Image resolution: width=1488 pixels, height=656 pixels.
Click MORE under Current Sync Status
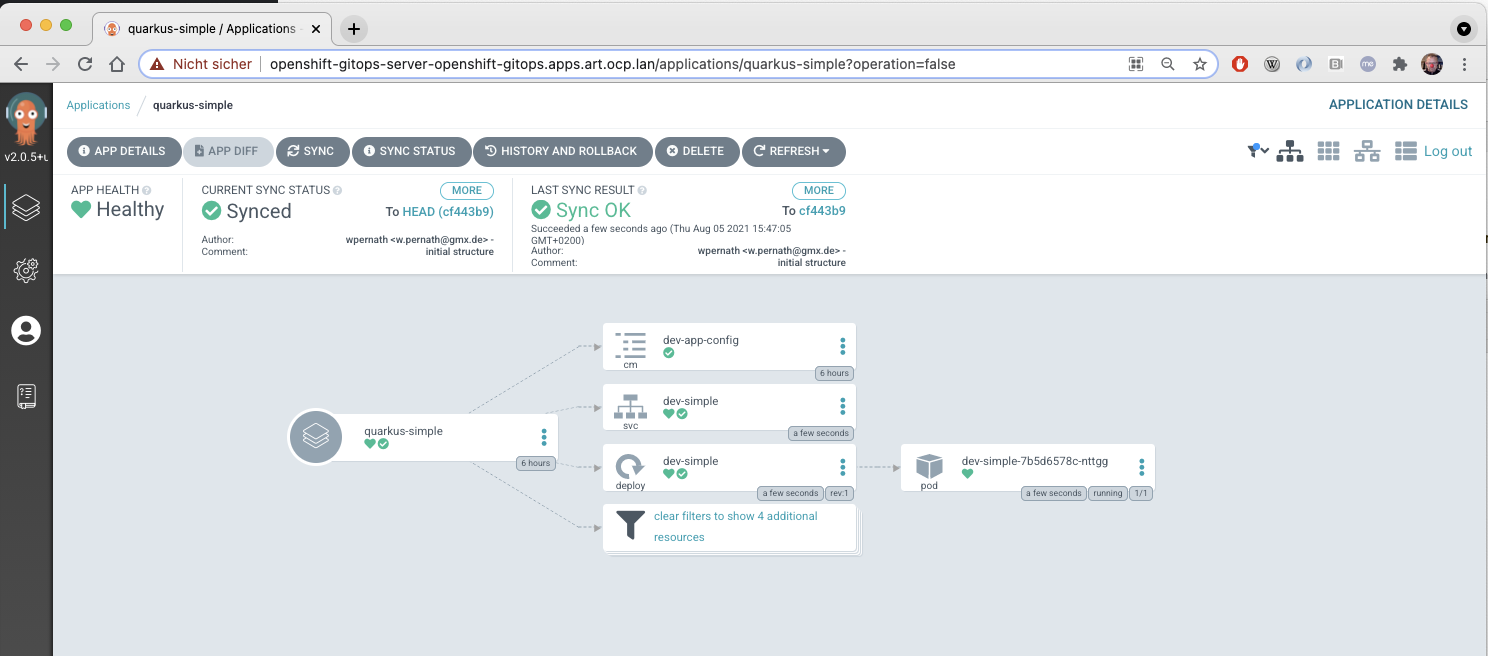pos(467,190)
